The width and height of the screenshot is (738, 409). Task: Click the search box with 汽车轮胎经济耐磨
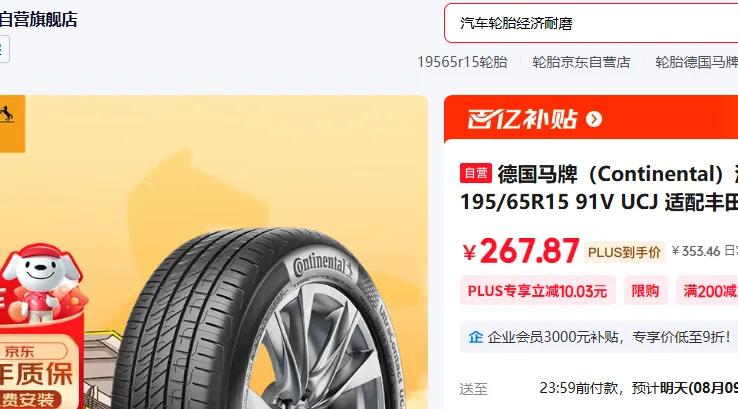pos(591,23)
